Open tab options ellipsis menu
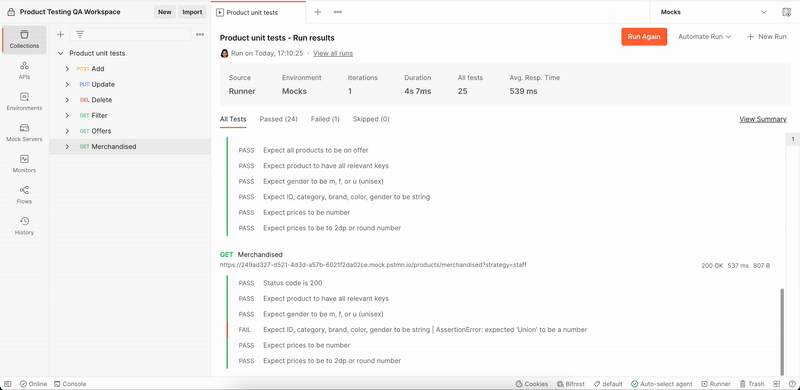 click(338, 12)
